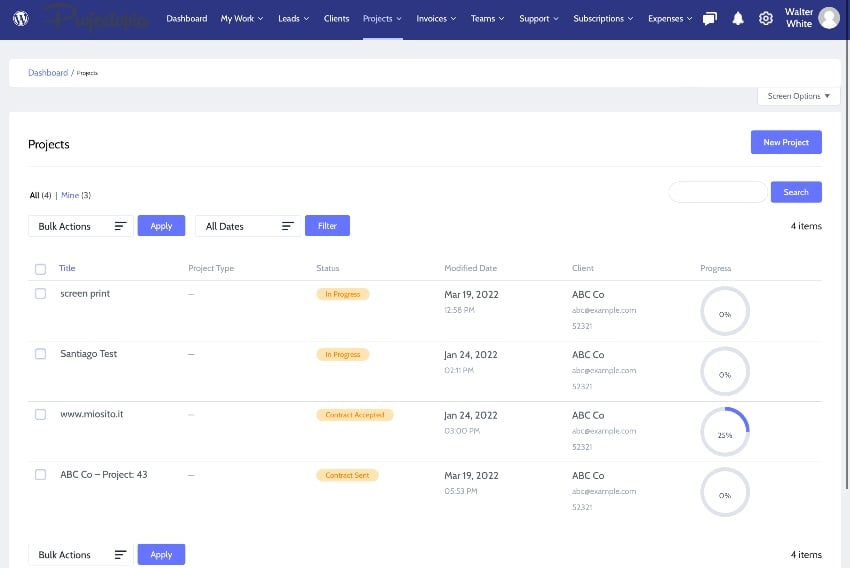850x568 pixels.
Task: Click the 0% progress circle for Santiago Test
Action: [x=725, y=371]
